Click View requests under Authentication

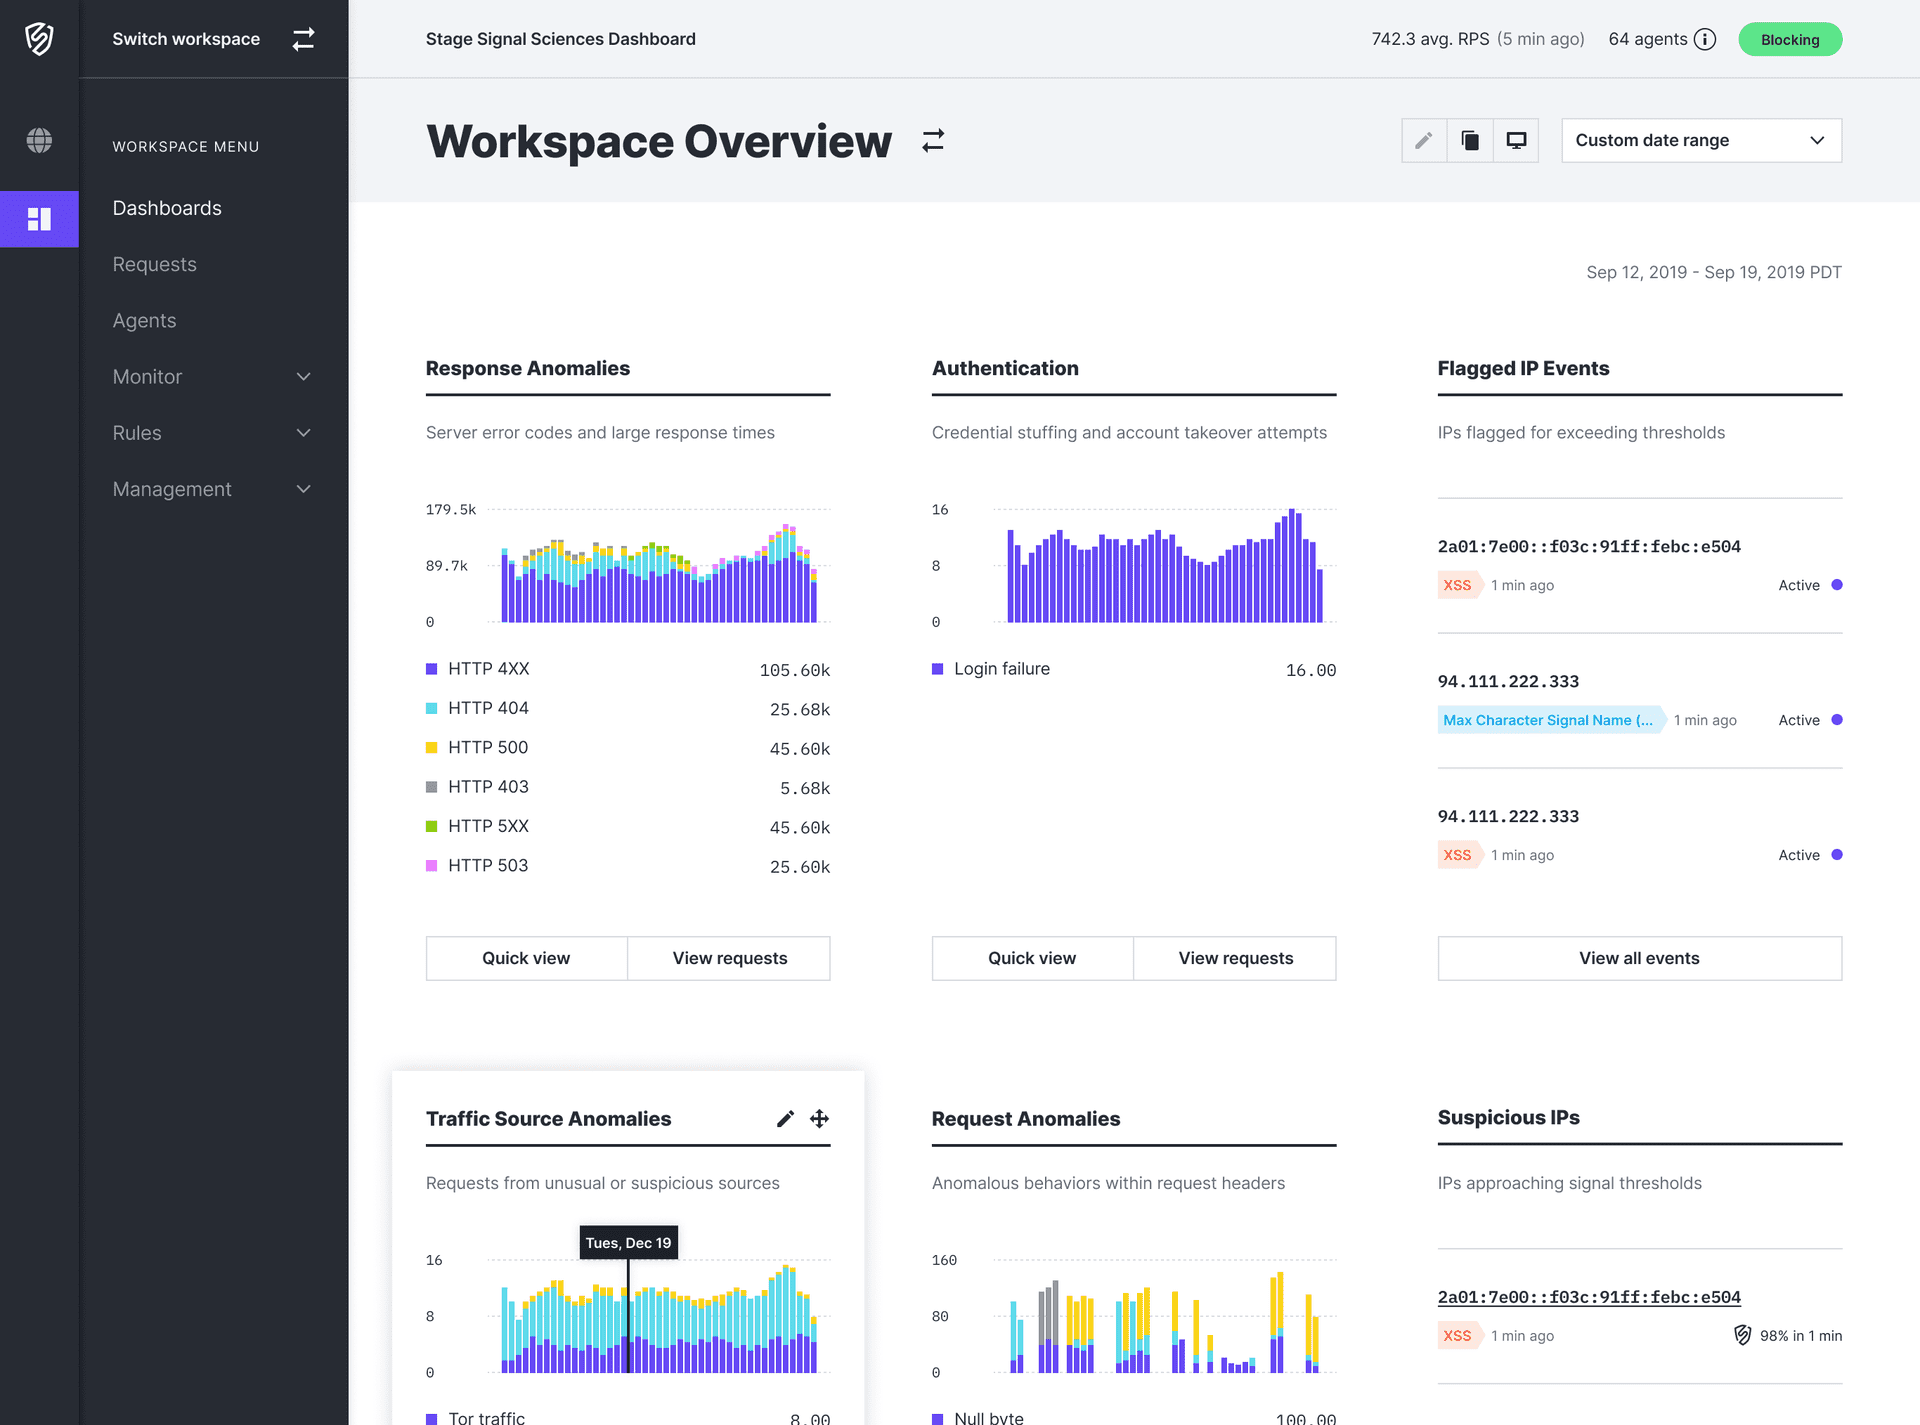tap(1235, 958)
